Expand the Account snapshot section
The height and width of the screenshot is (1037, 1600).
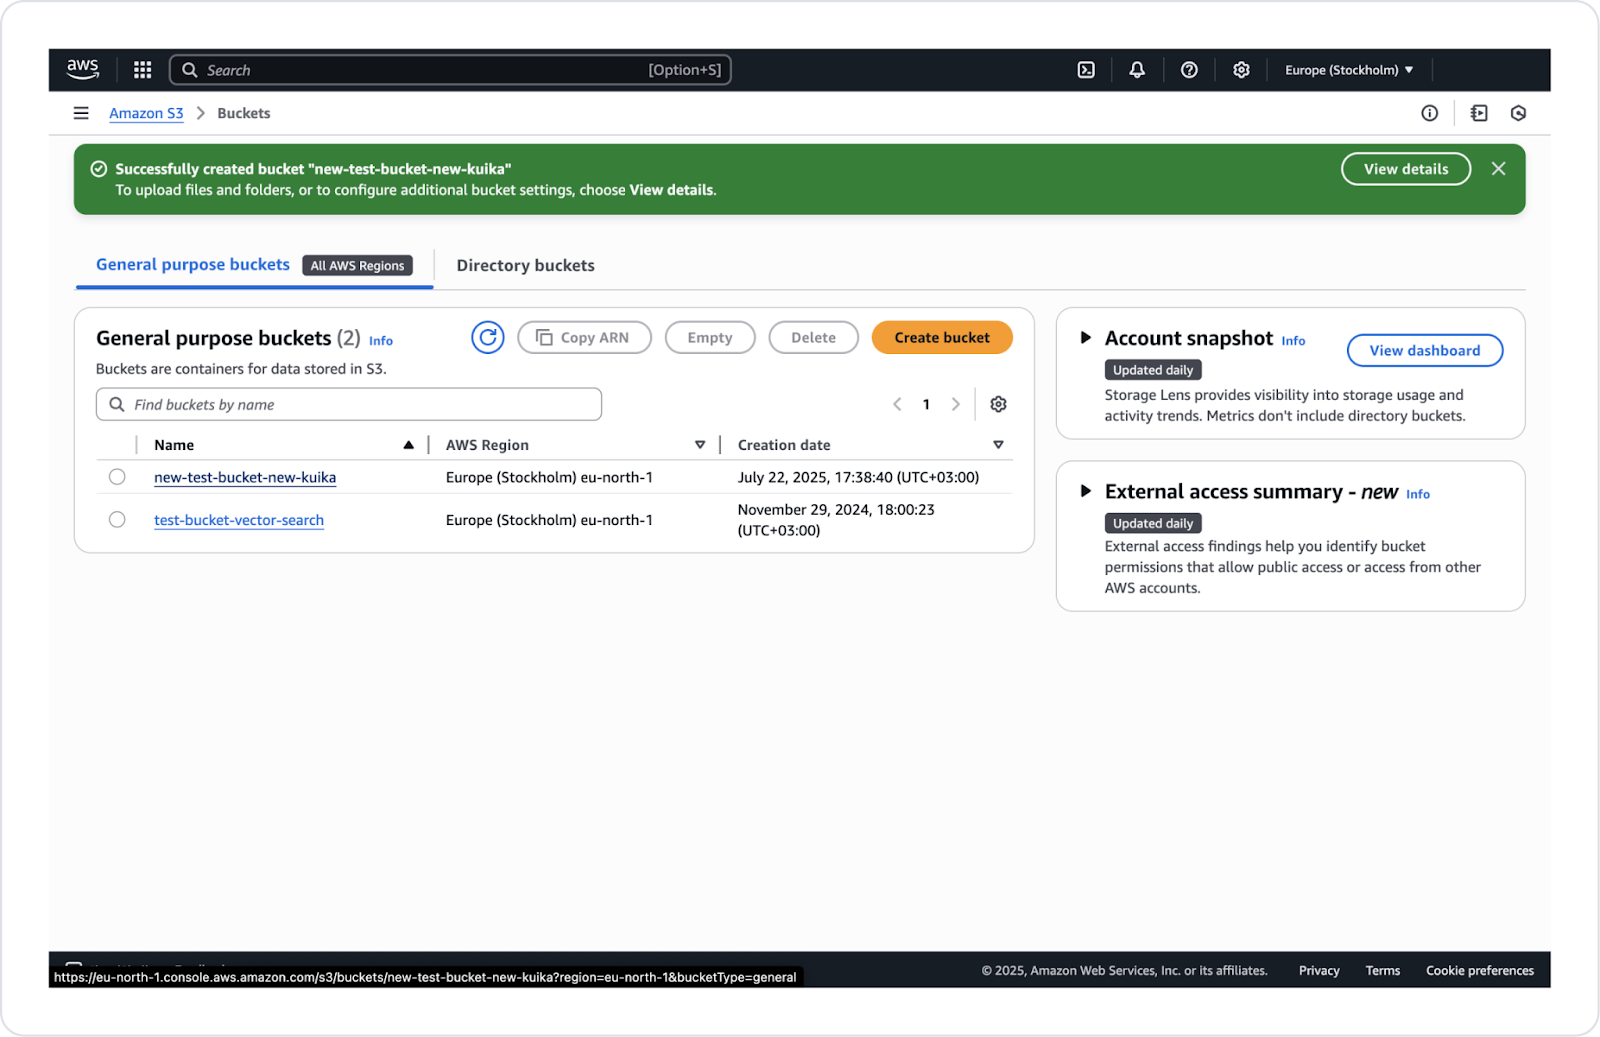(x=1085, y=338)
